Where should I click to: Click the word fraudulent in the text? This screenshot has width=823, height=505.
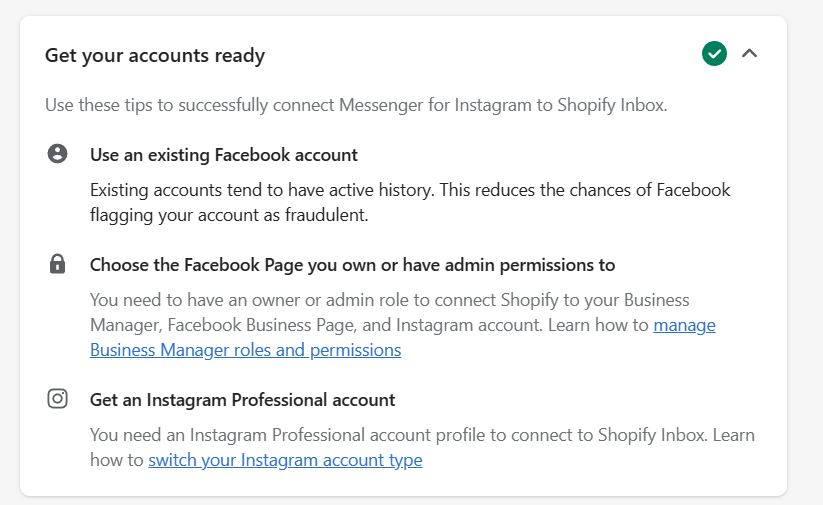(326, 215)
